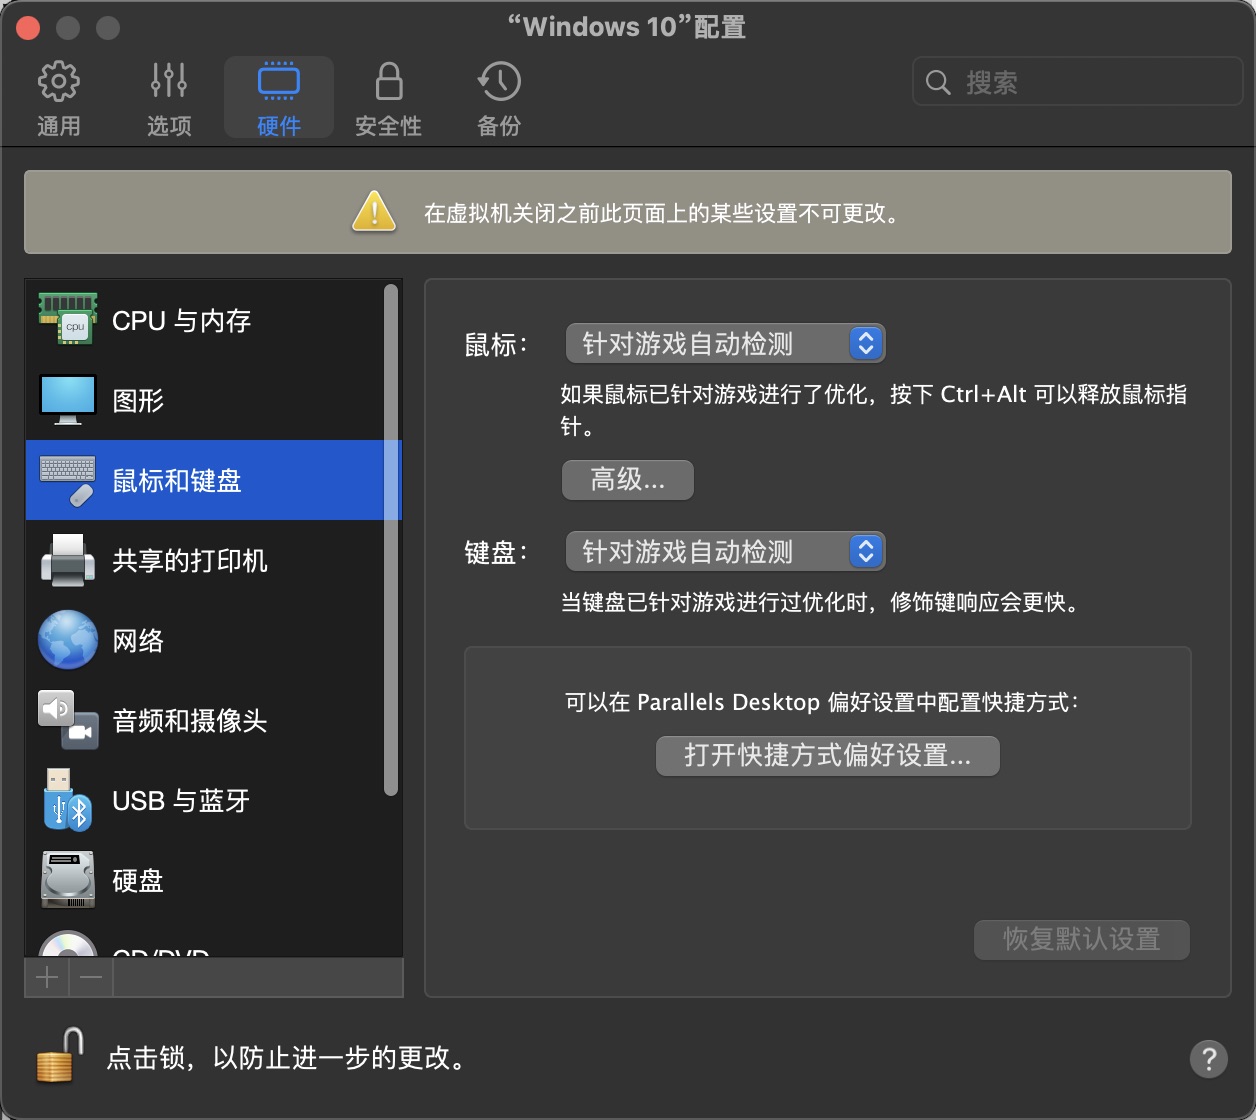The image size is (1256, 1120).
Task: Click the USB 与蓝牙 icon
Action: 68,800
